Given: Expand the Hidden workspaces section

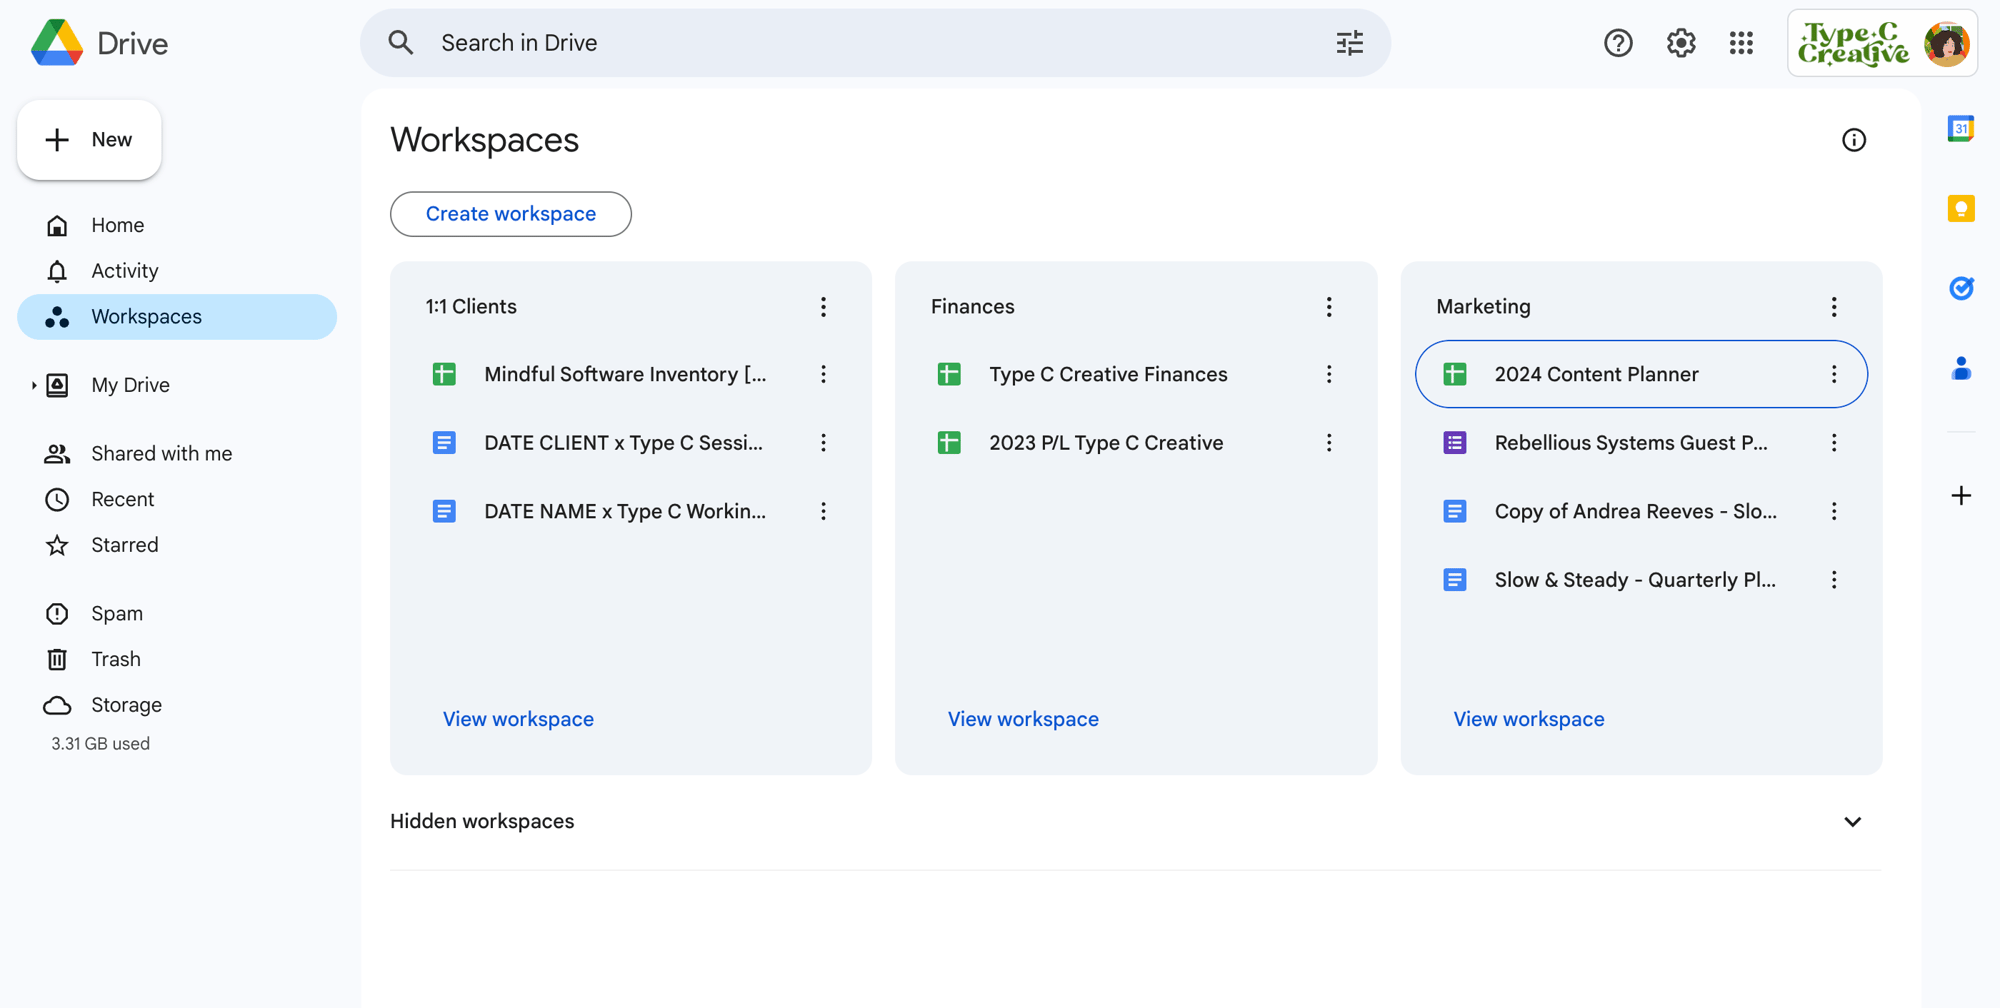Looking at the screenshot, I should click(x=1852, y=822).
